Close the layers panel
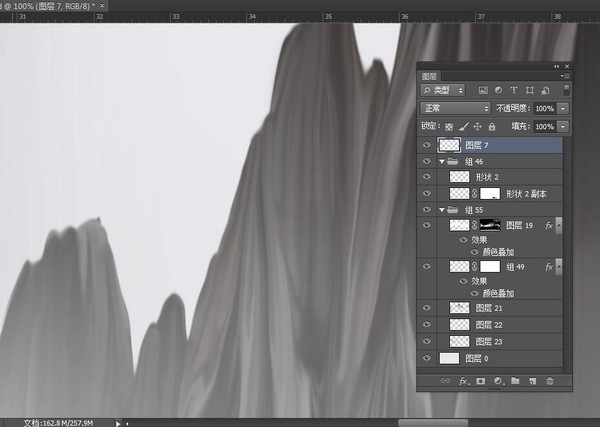The height and width of the screenshot is (427, 600). coord(567,66)
